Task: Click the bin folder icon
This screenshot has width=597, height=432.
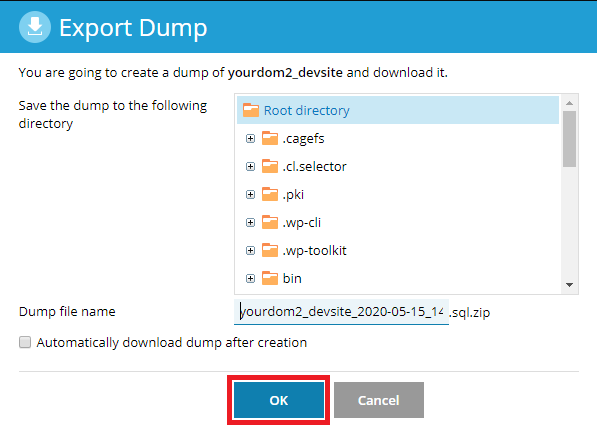Action: click(x=270, y=278)
